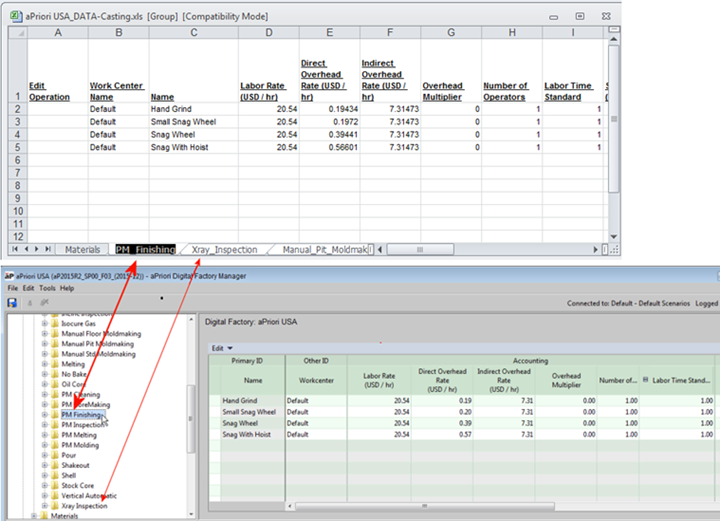Select the Manual Std Moldmaking tree item
Image resolution: width=720 pixels, height=521 pixels.
(x=98, y=354)
